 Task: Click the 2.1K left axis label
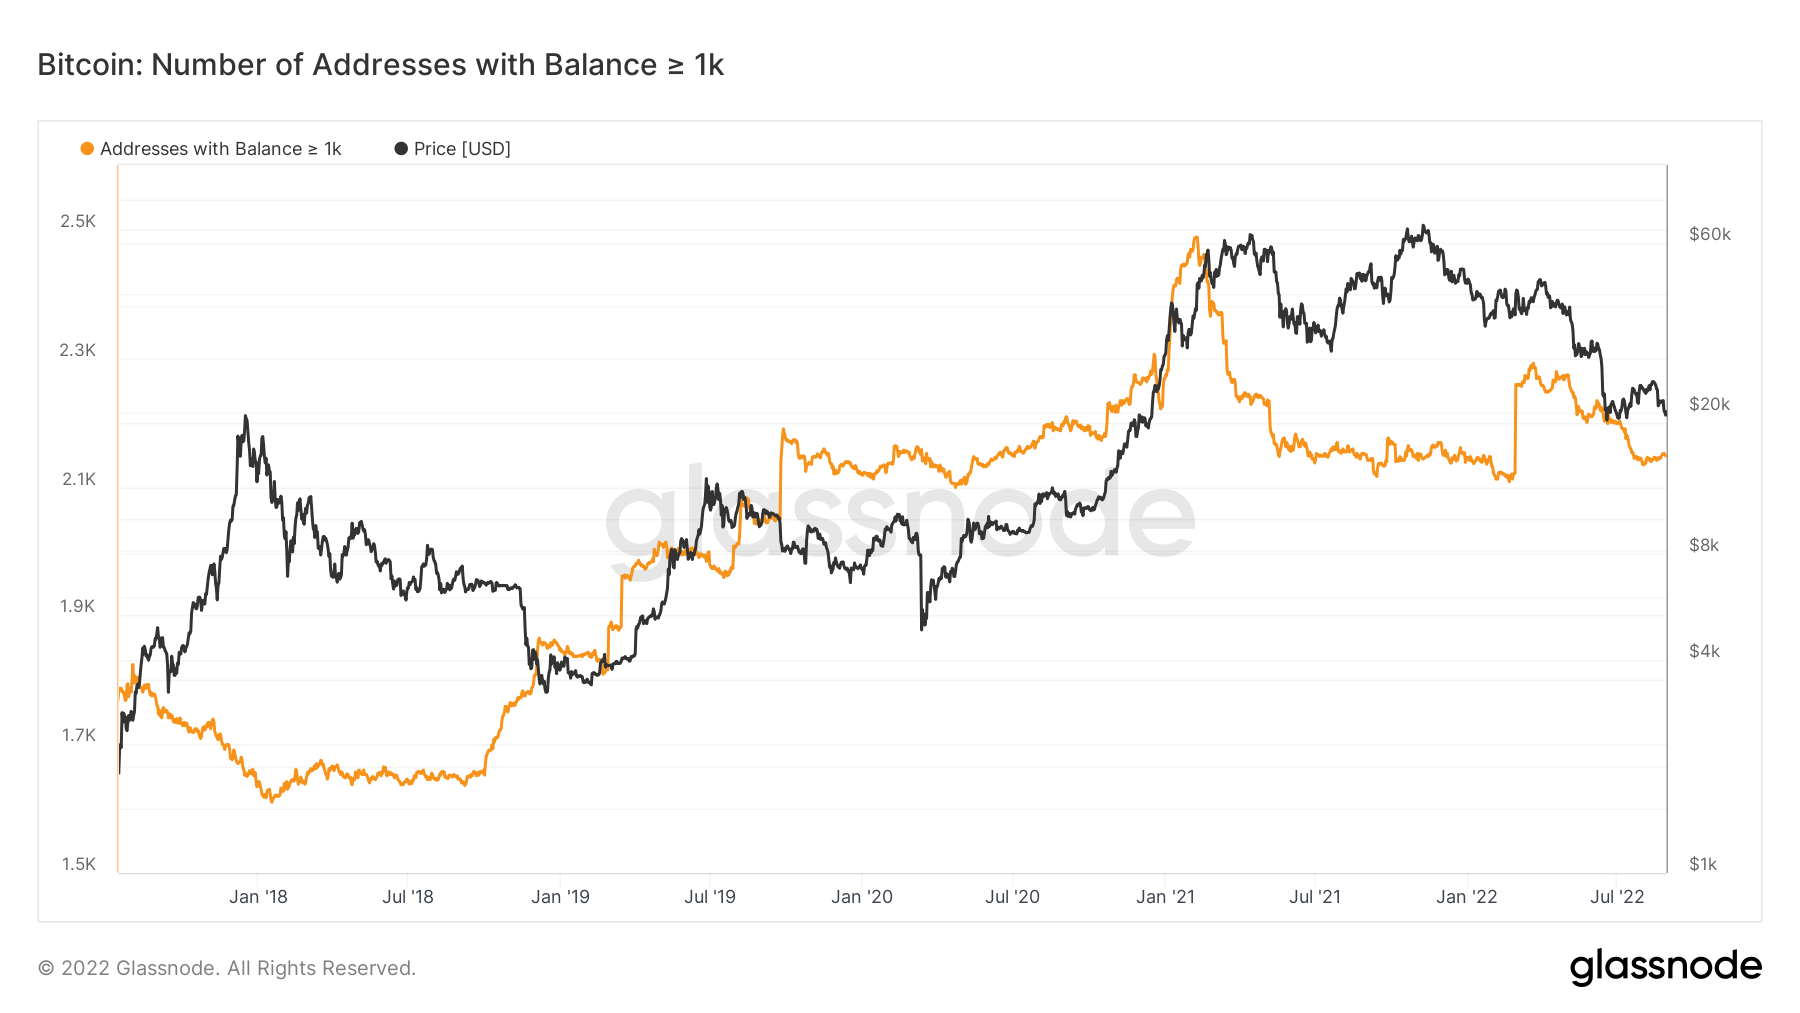pyautogui.click(x=78, y=479)
